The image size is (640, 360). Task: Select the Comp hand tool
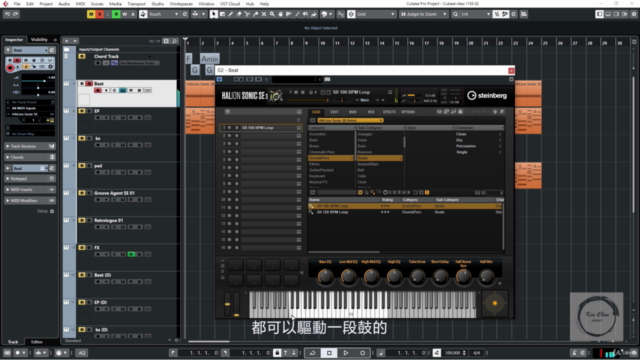click(x=280, y=14)
